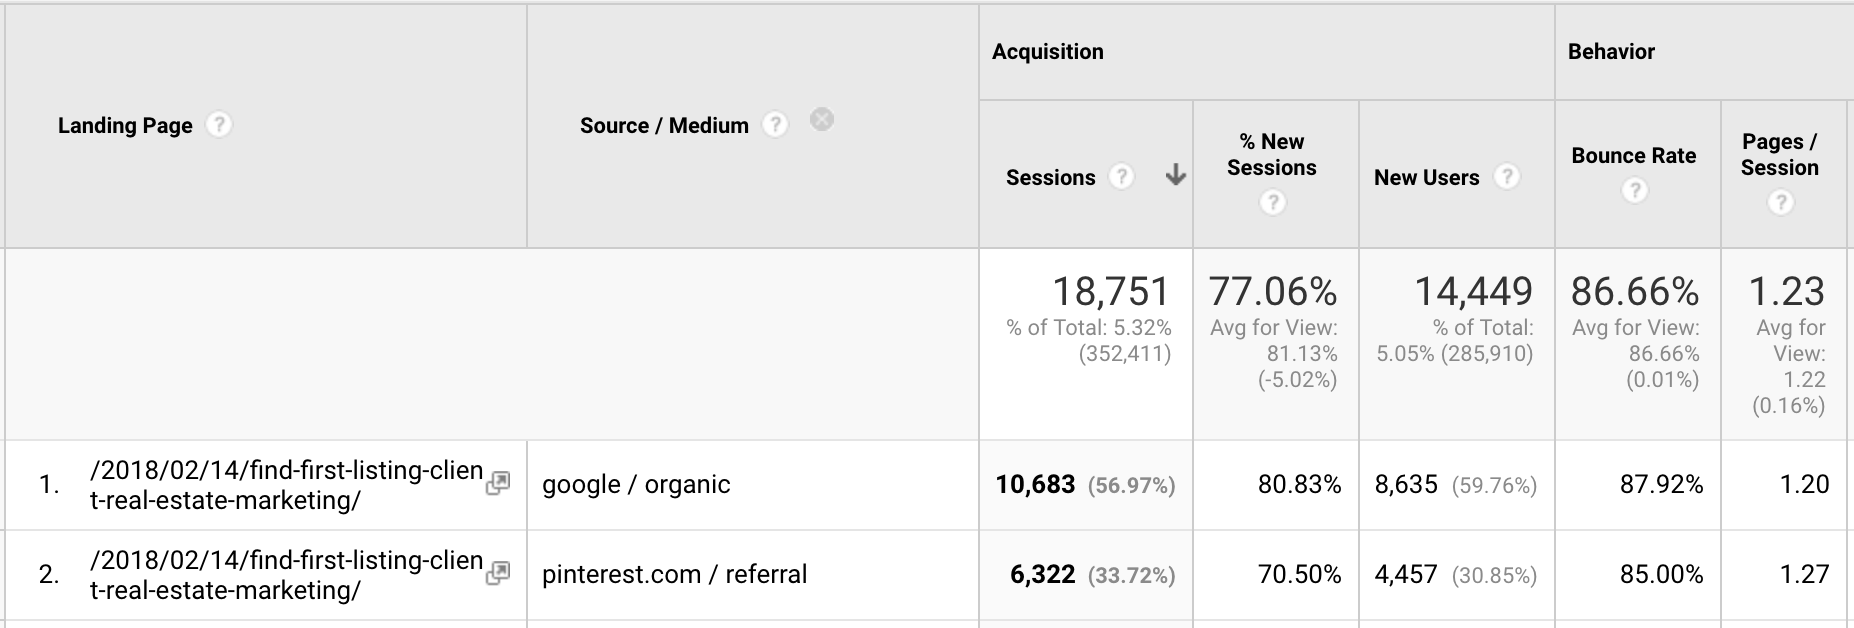Open first row landing page link
The width and height of the screenshot is (1854, 628).
[x=286, y=485]
